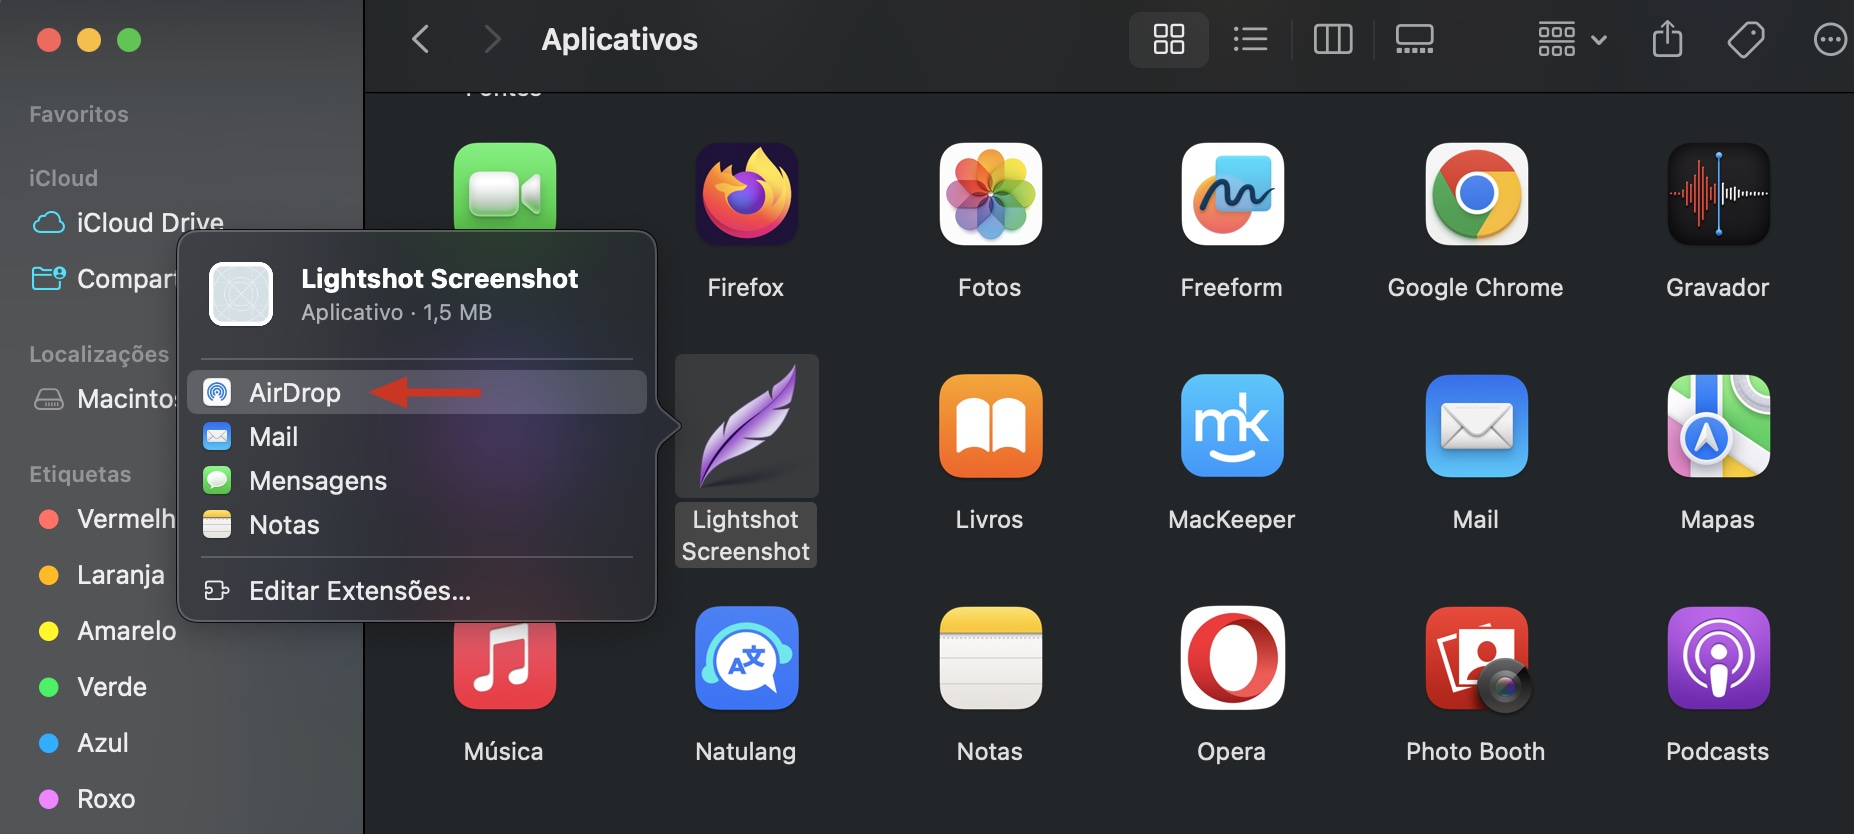Launch Google Chrome from Aplicativos
1854x834 pixels.
(1477, 194)
